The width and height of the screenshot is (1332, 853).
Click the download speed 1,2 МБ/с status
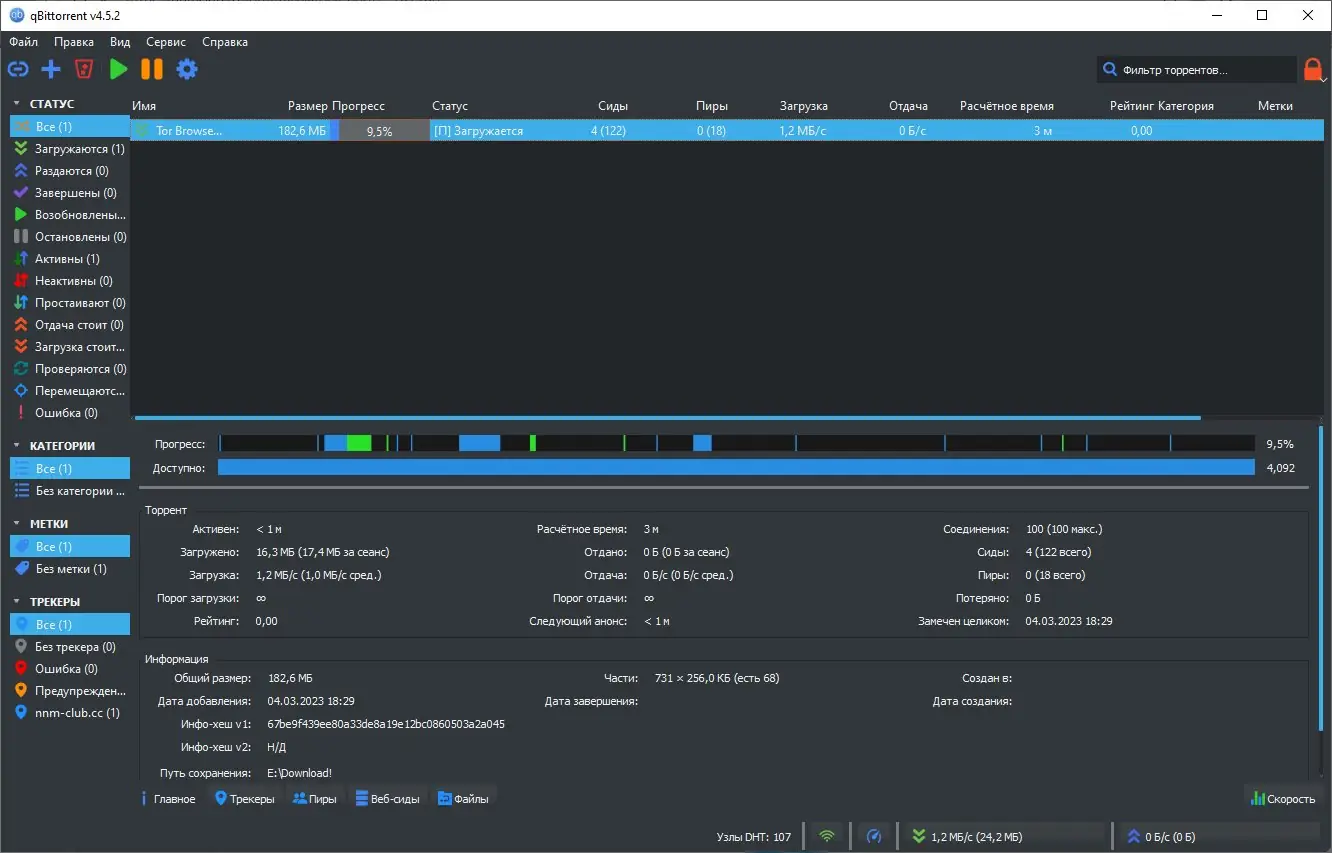pyautogui.click(x=1005, y=837)
